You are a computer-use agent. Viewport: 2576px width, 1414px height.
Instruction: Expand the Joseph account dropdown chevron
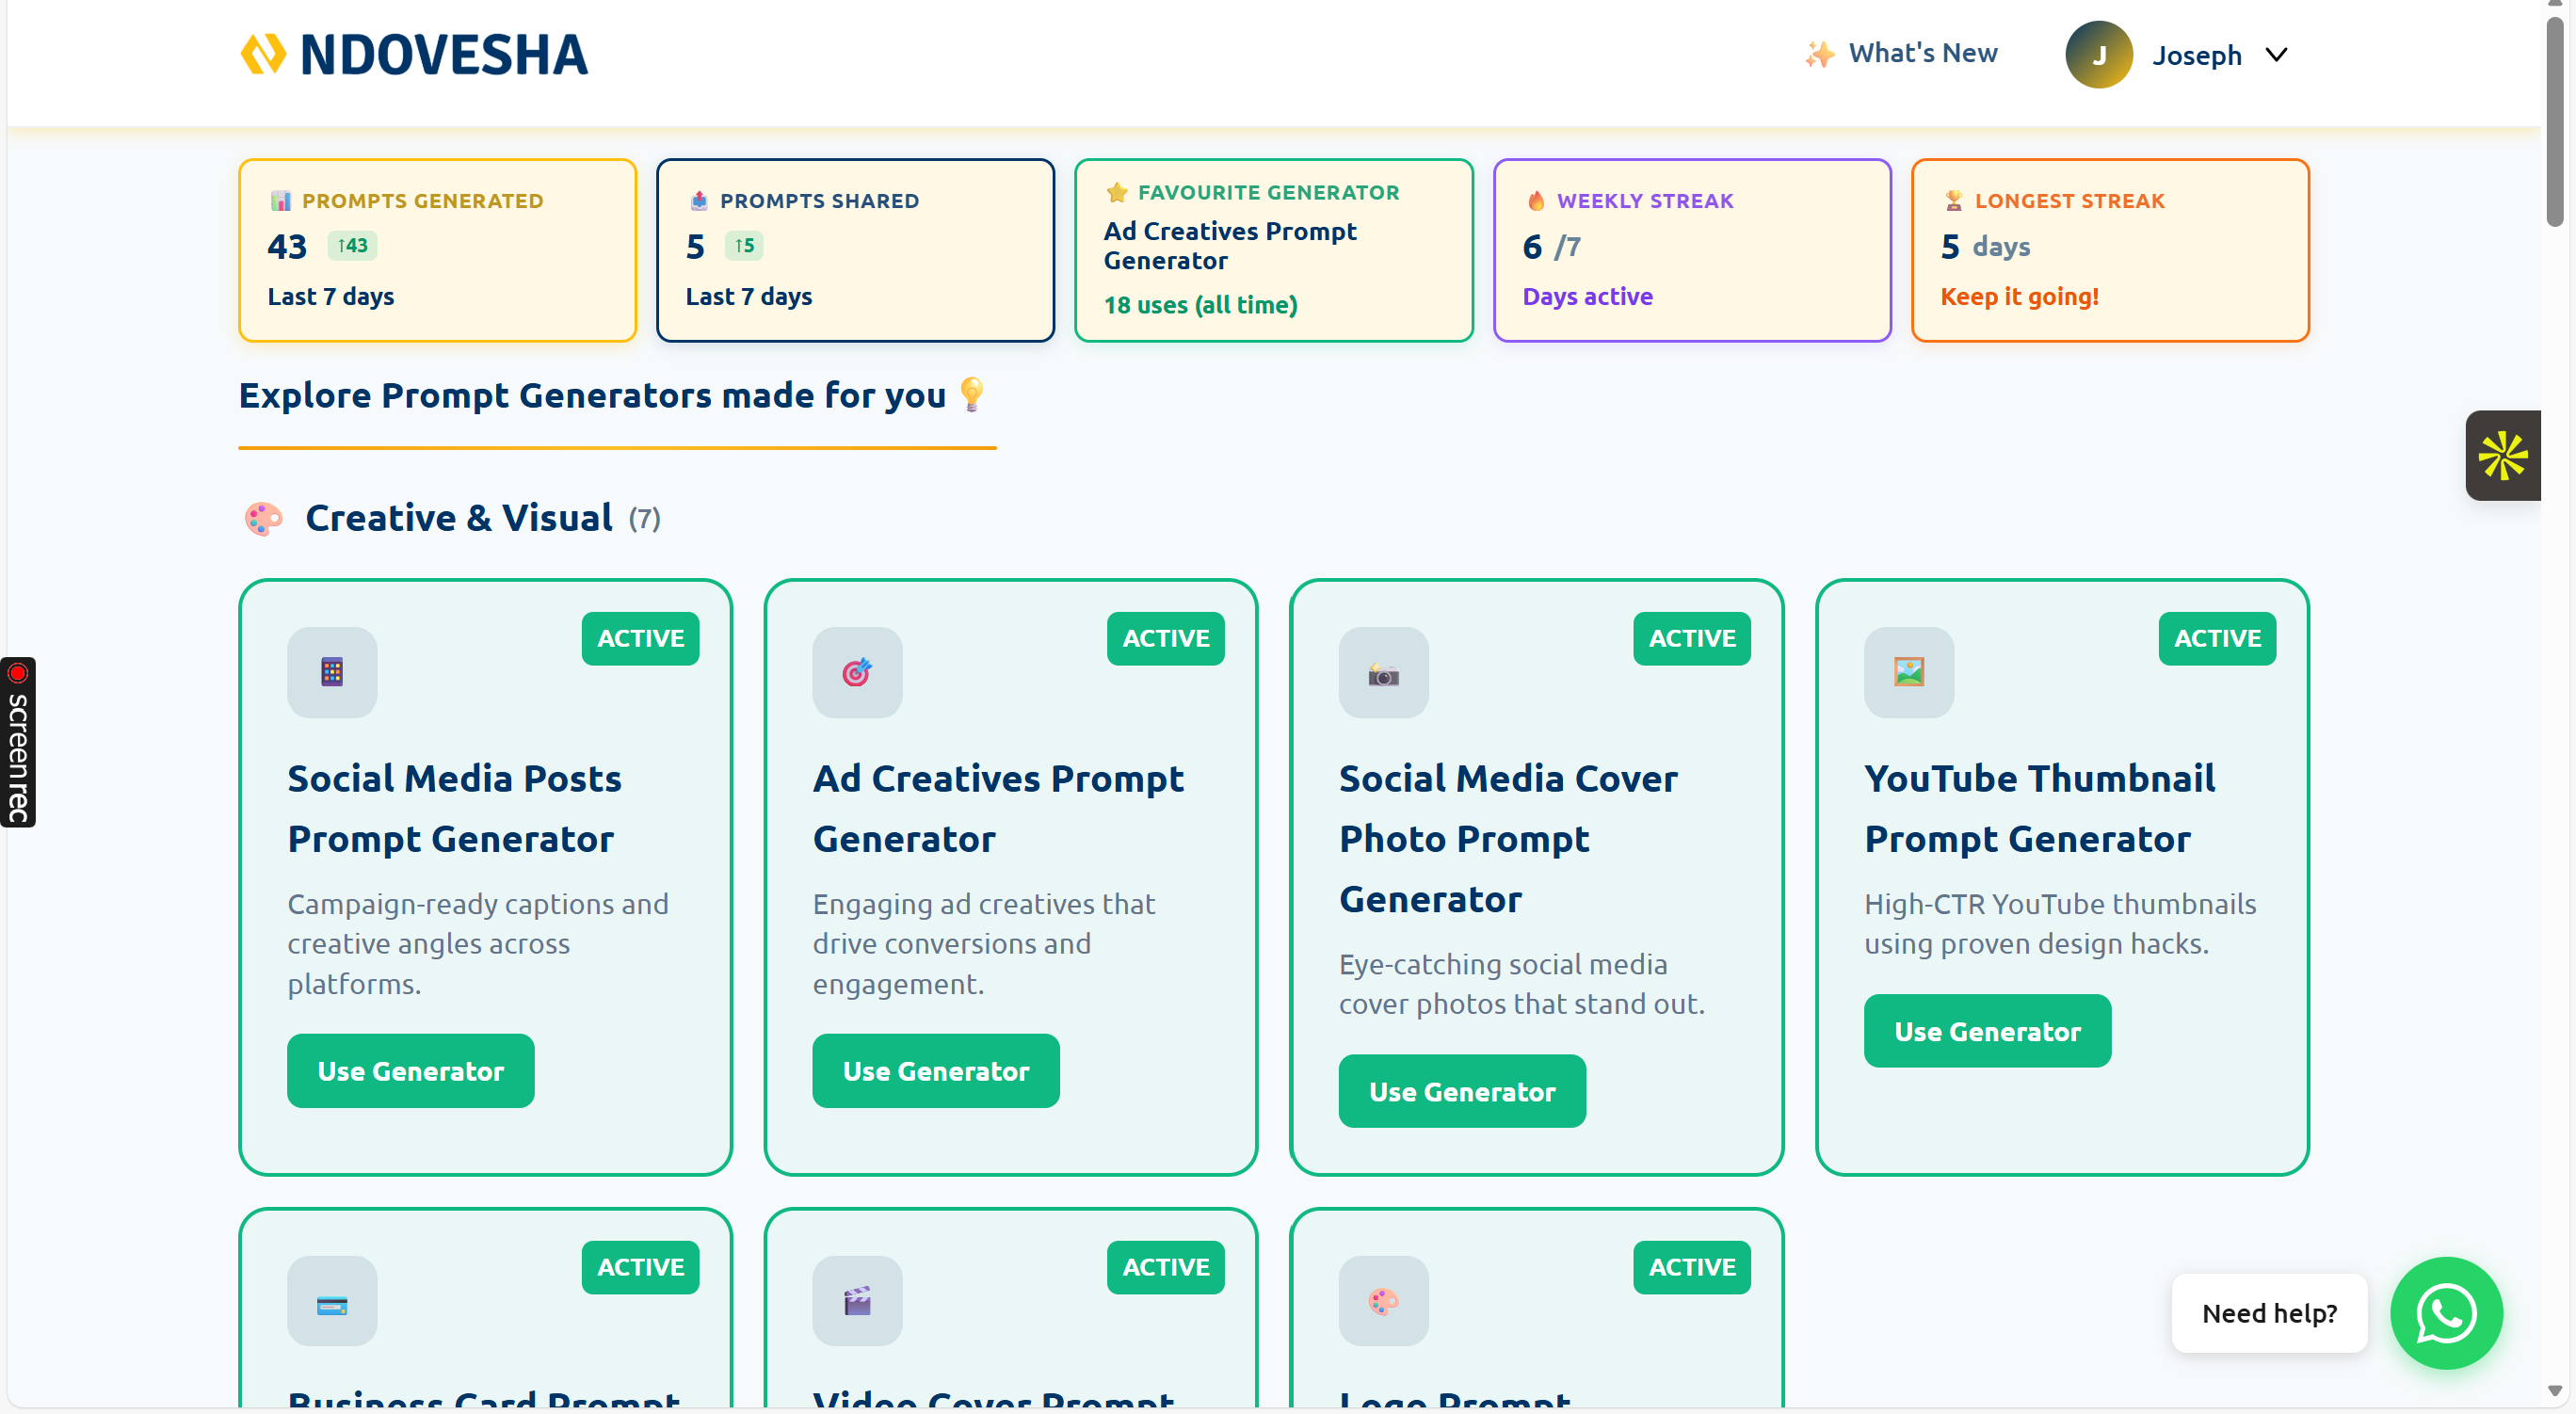(2276, 55)
